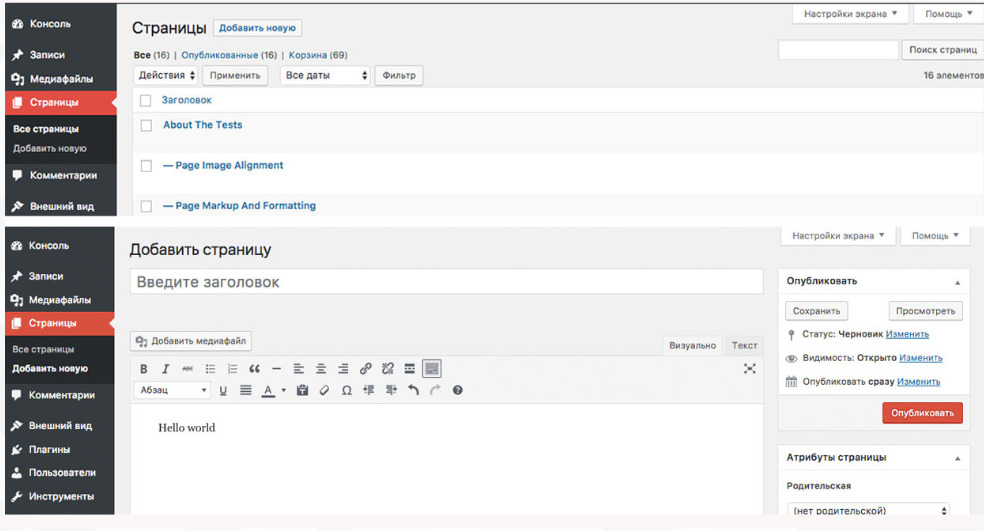Click the Добавить медиафайл button
984x531 pixels.
click(191, 341)
